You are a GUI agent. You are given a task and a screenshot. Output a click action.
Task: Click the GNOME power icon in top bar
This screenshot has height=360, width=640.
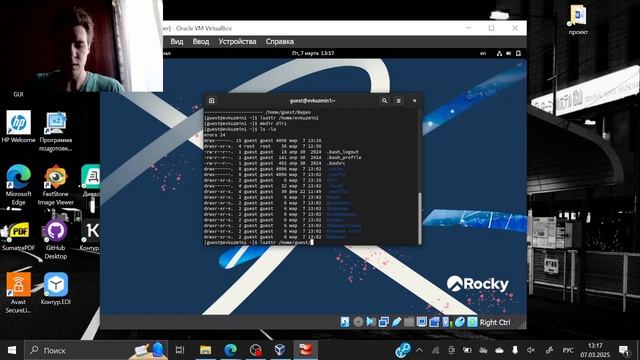(x=518, y=53)
